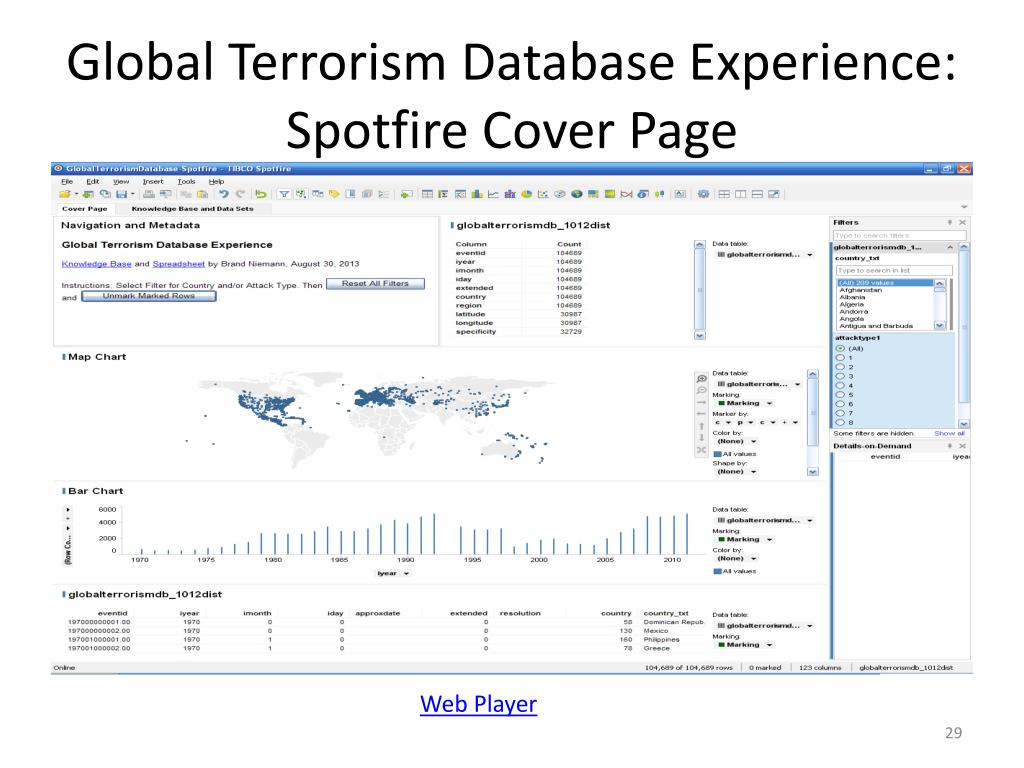Open the Edit menu
The height and width of the screenshot is (768, 1024).
93,182
